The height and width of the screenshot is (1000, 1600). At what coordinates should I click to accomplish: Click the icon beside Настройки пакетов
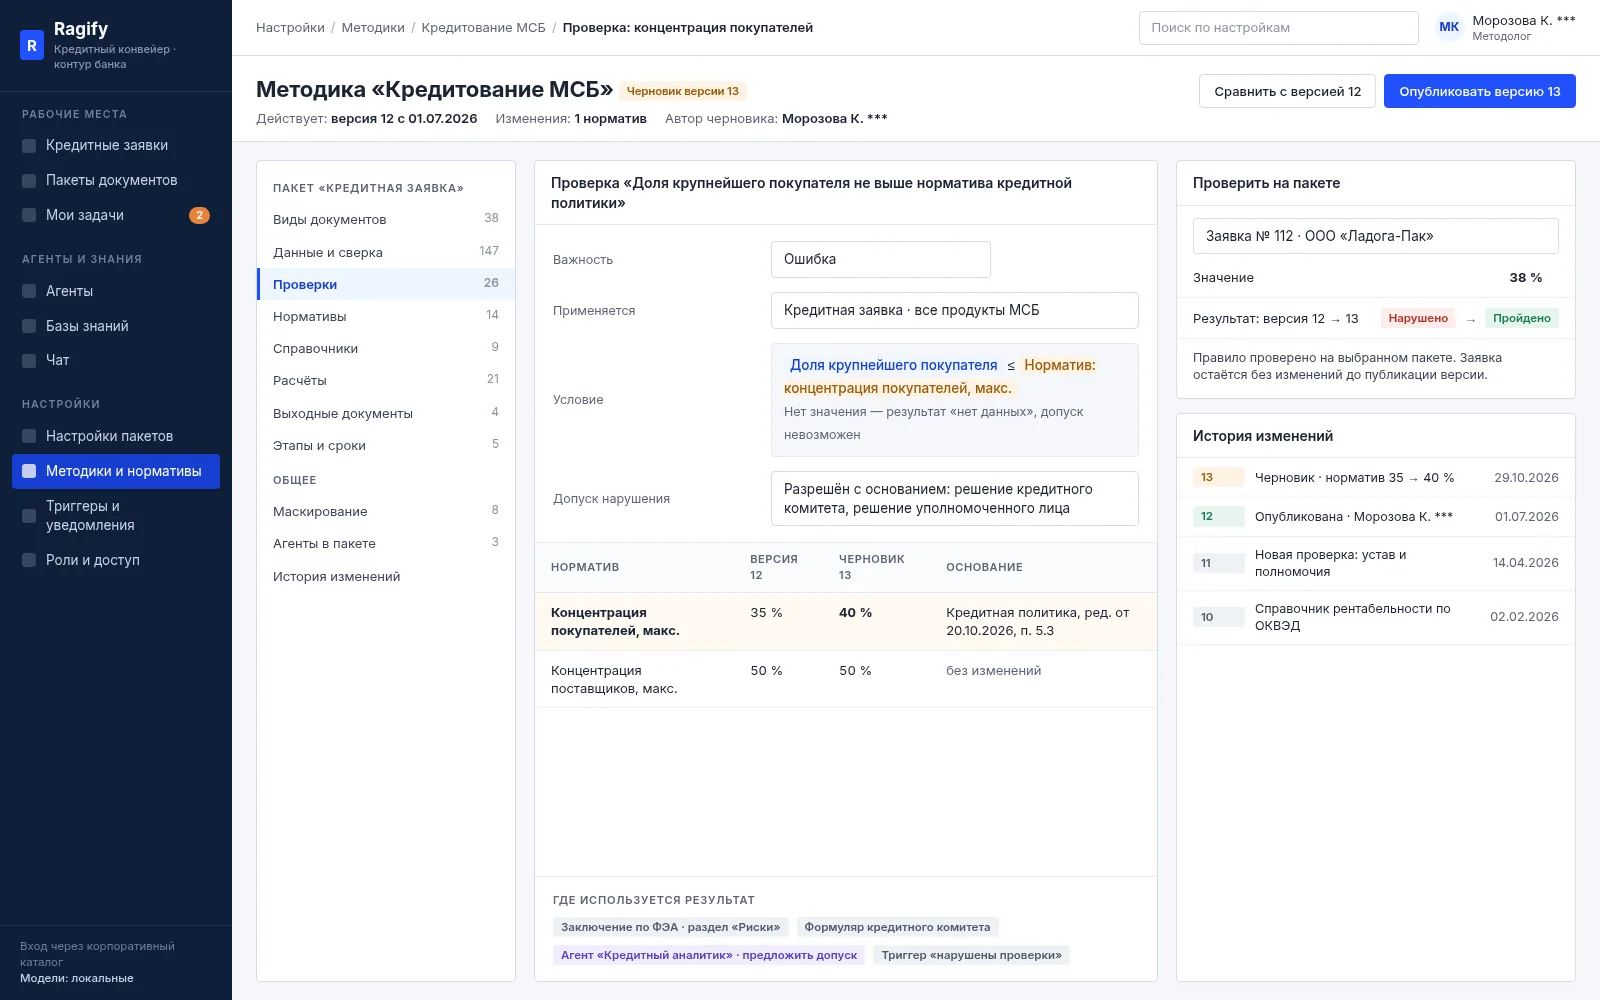(x=29, y=437)
